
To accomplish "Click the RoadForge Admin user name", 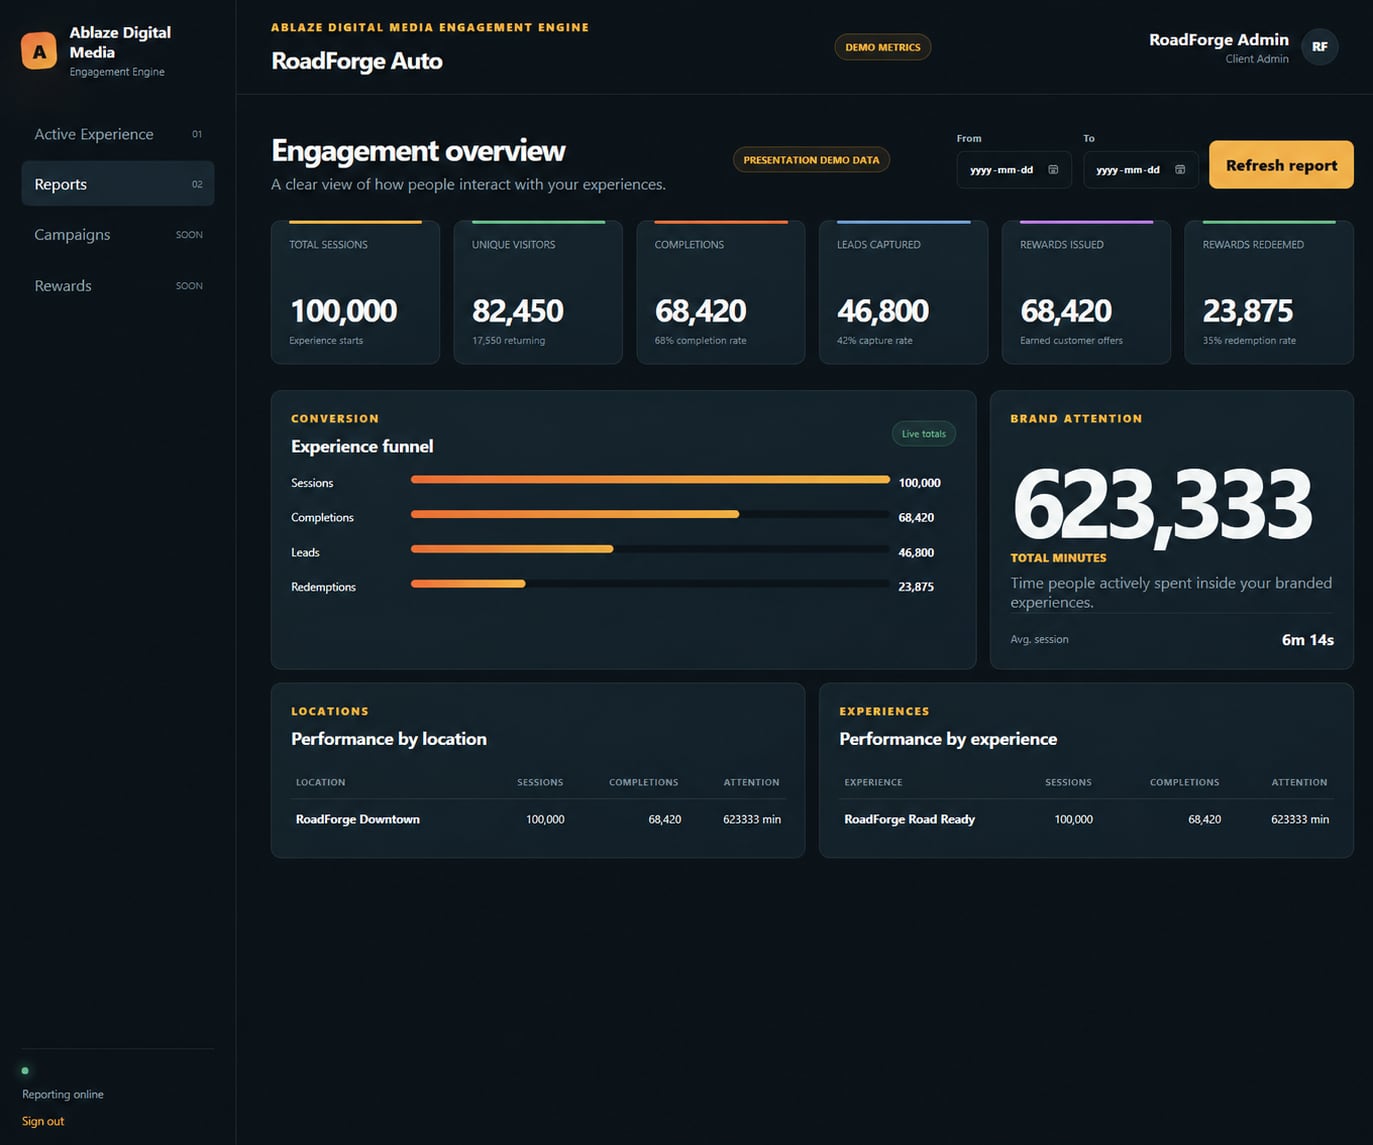I will (x=1218, y=40).
